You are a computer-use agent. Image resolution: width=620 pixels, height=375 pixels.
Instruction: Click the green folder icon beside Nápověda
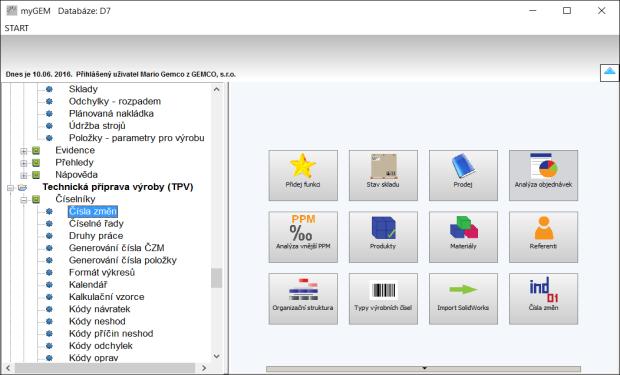pos(36,175)
